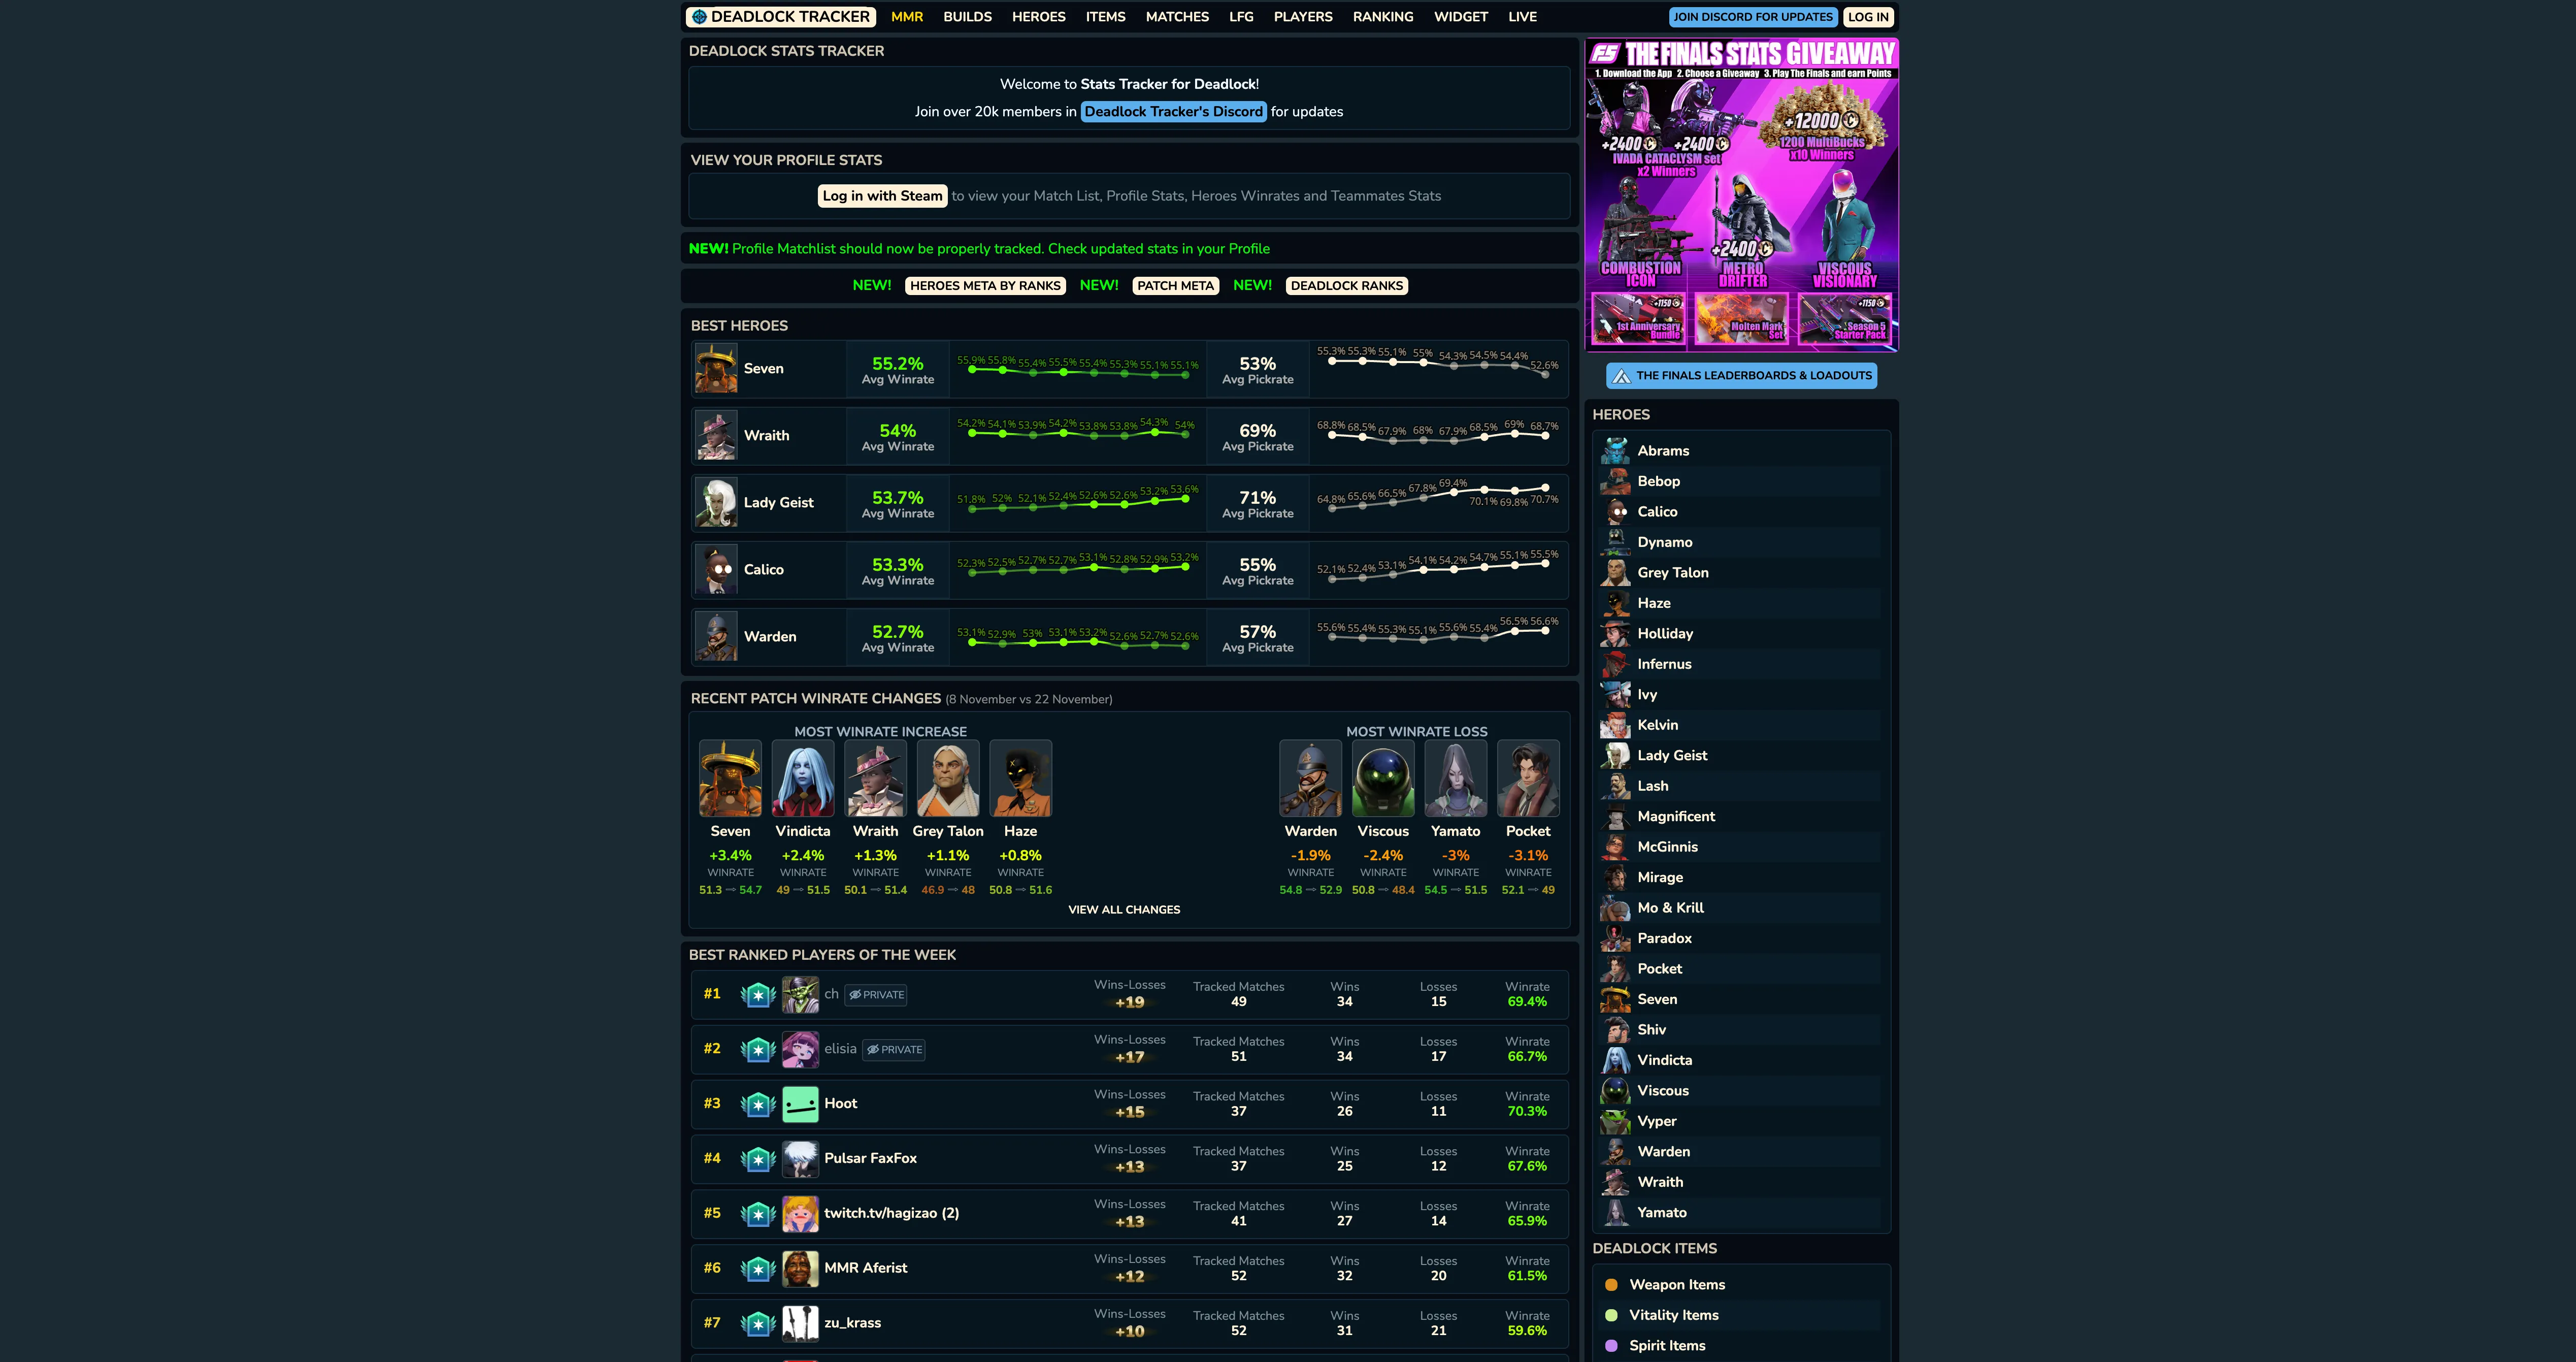Open Calico portrait in Best Heroes row
Image resolution: width=2576 pixels, height=1362 pixels.
pos(716,570)
